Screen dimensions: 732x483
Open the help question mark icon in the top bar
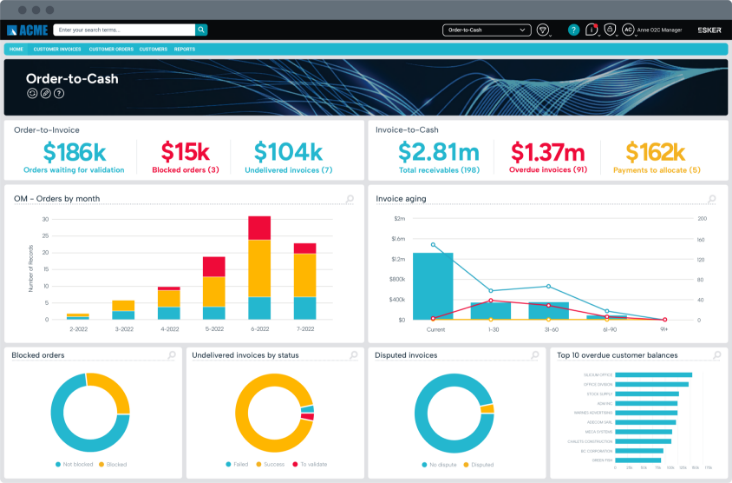point(573,30)
